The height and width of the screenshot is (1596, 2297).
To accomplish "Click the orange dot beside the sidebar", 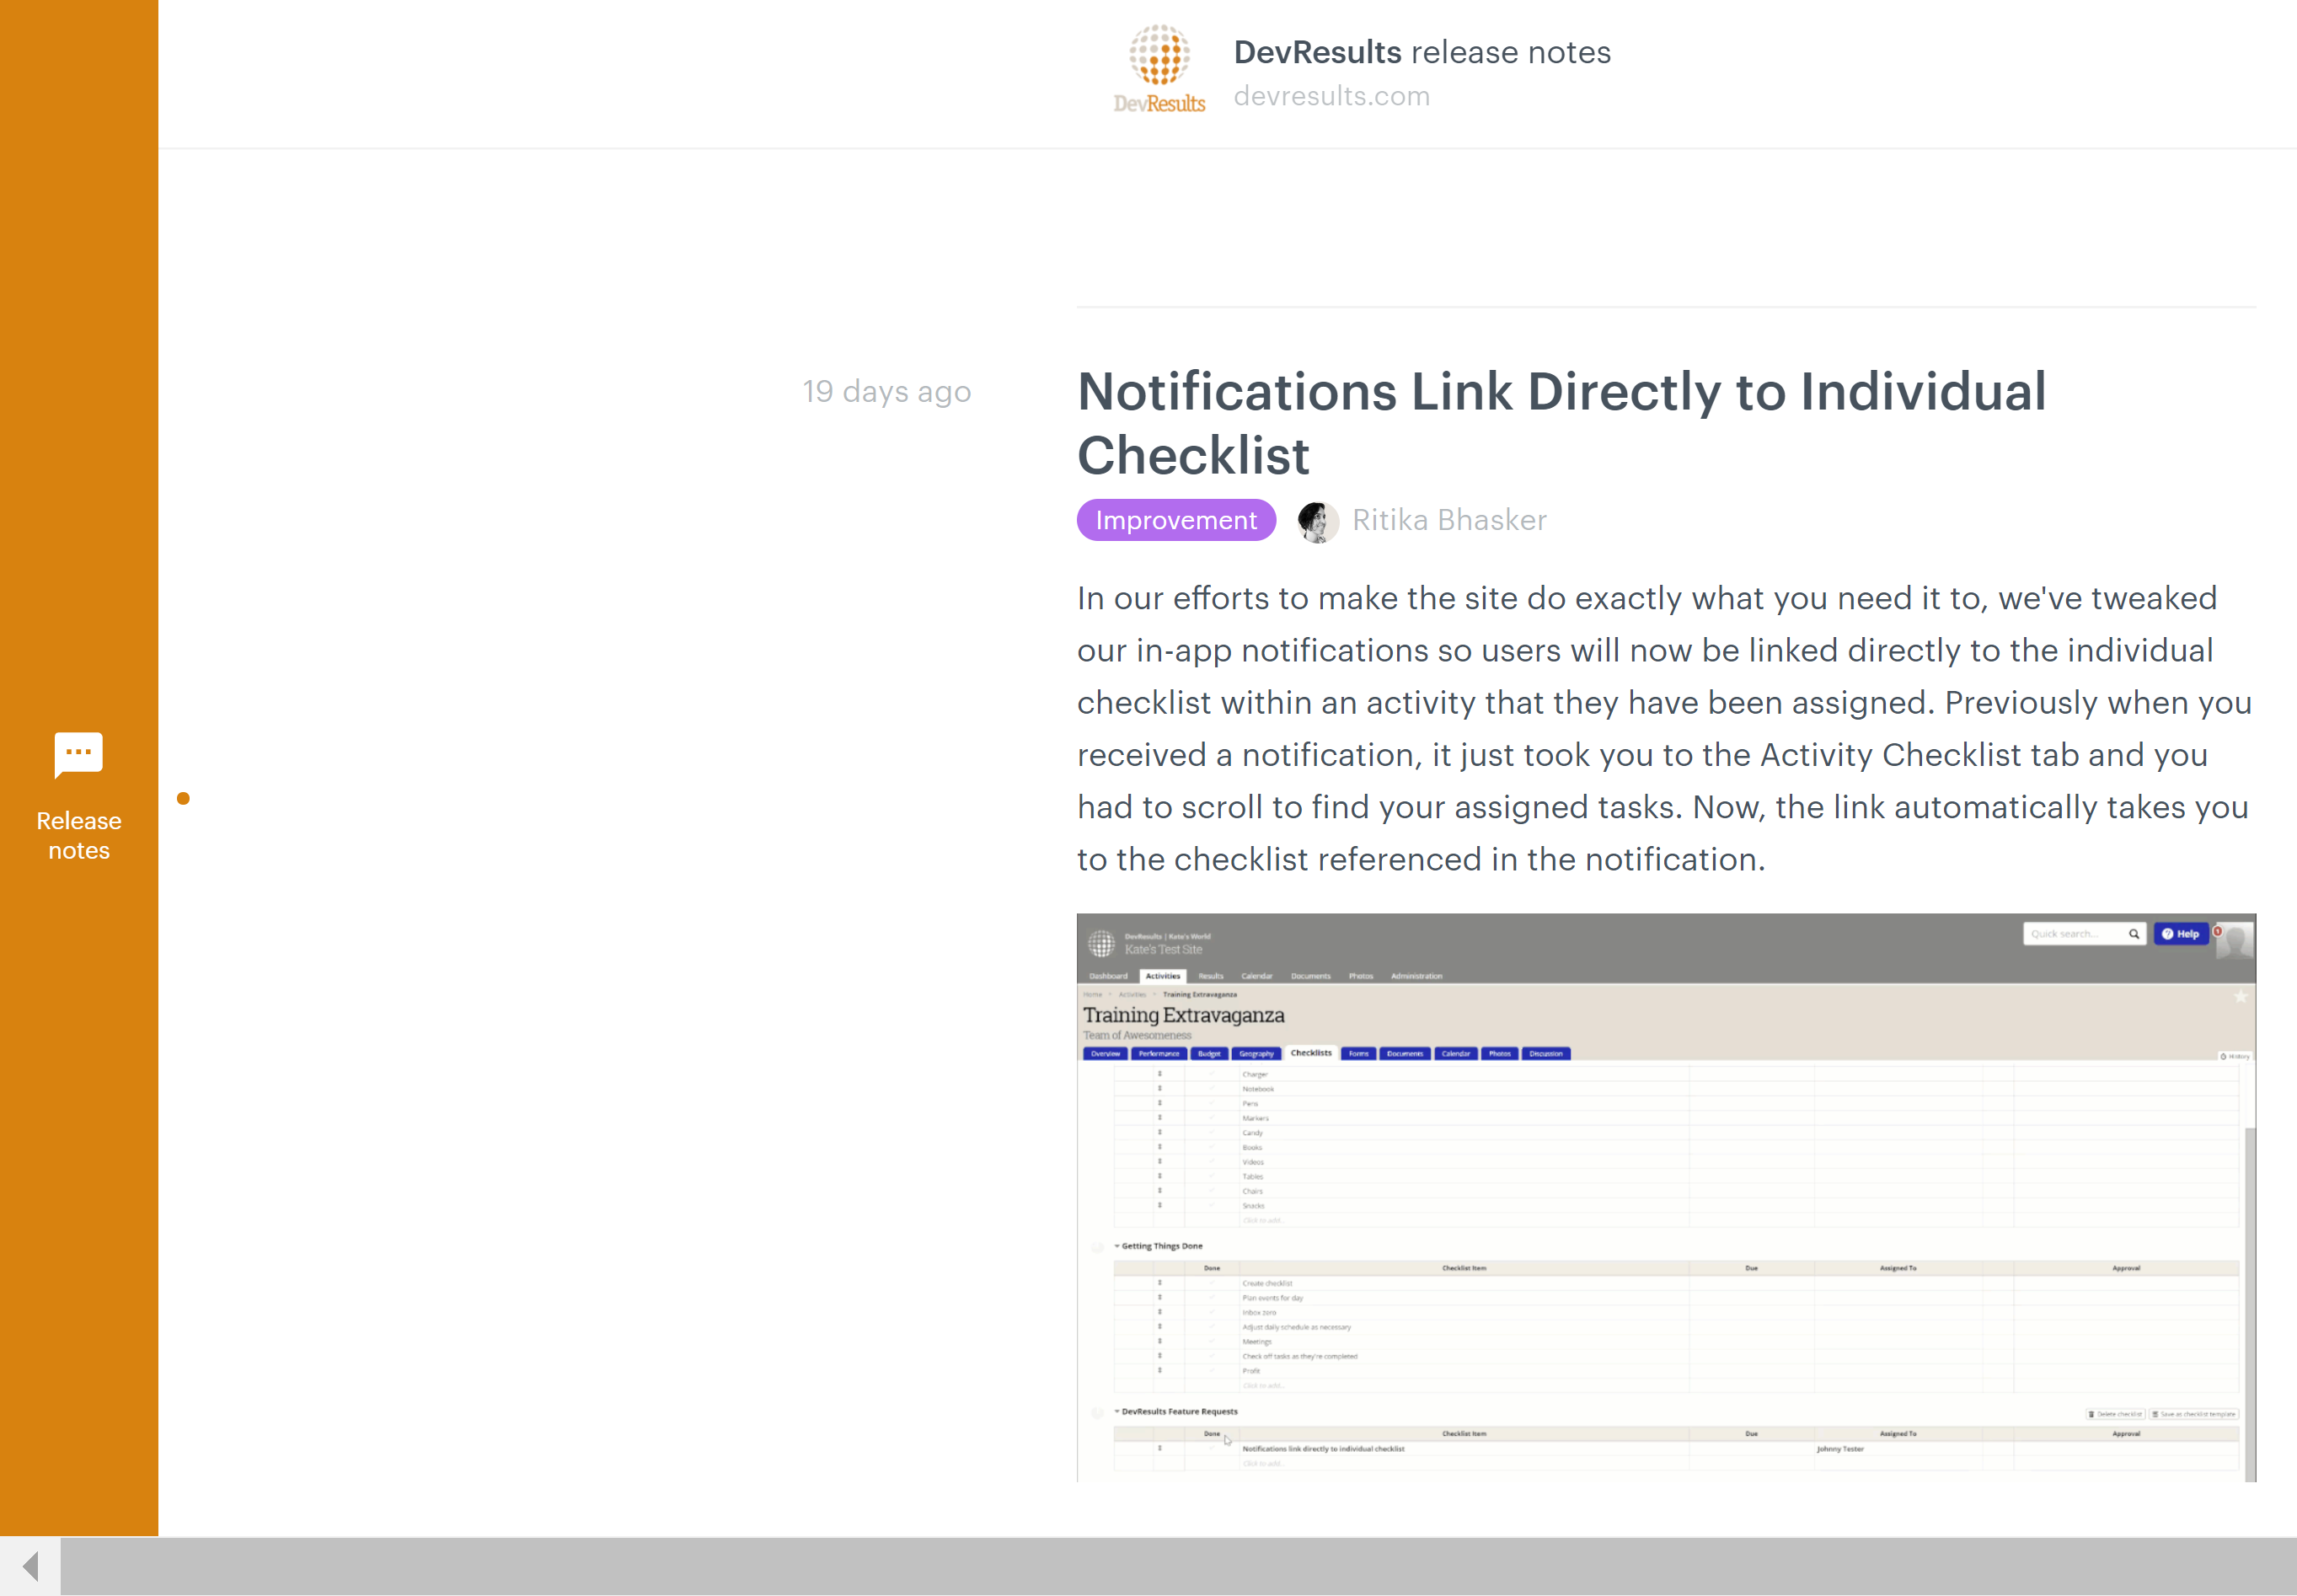I will pyautogui.click(x=183, y=798).
